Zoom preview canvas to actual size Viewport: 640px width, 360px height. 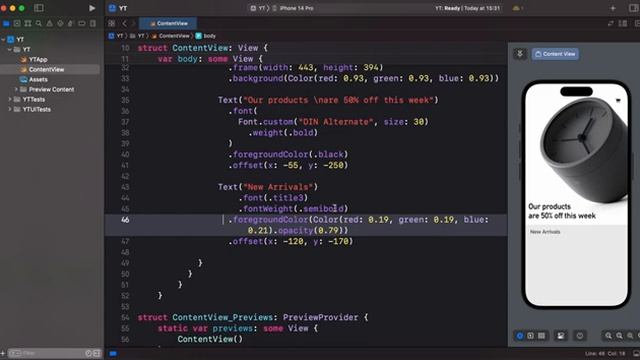(x=620, y=336)
